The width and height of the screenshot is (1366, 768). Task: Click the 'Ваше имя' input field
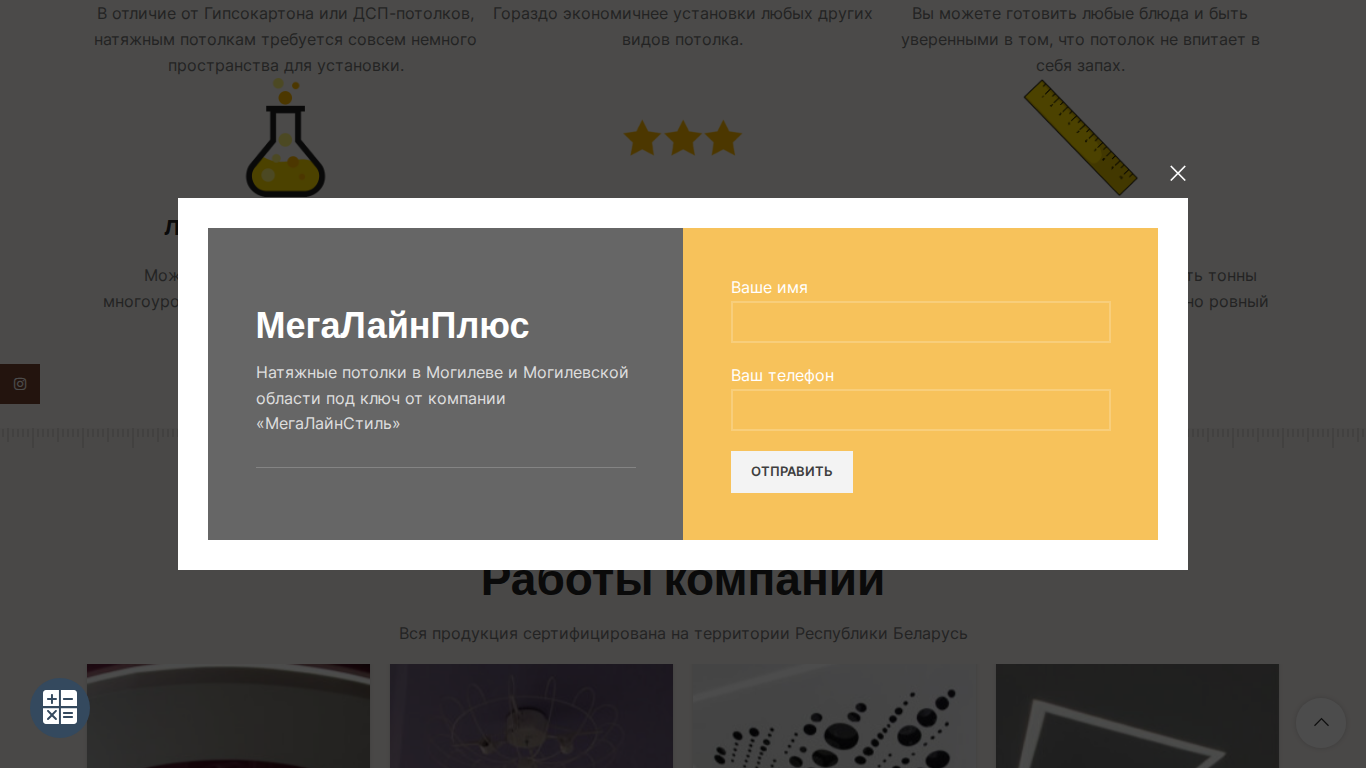point(920,322)
